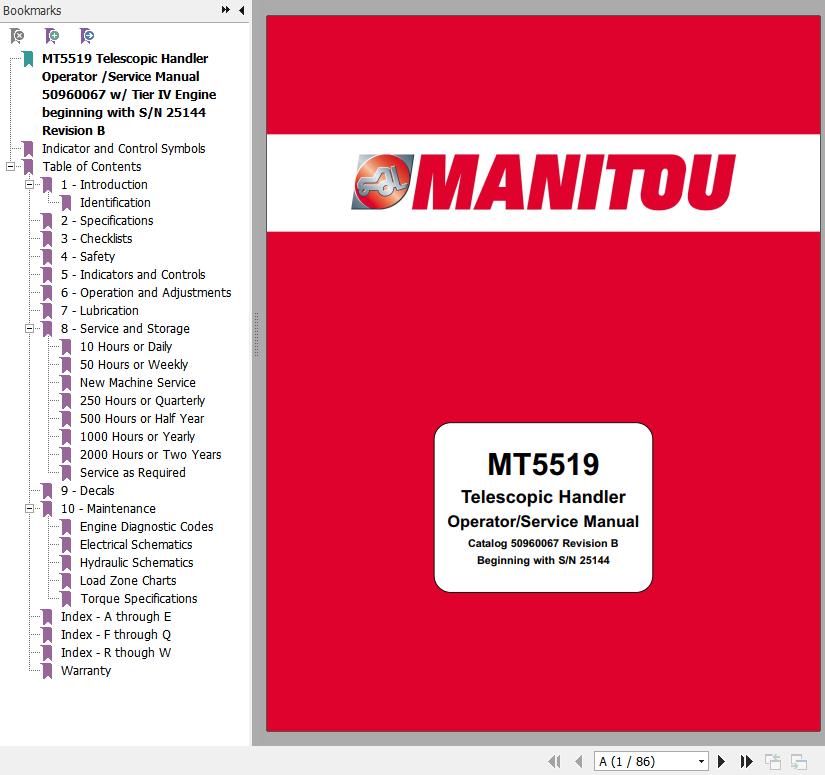Viewport: 825px width, 775px height.
Task: Open Index - R though W bookmark
Action: (116, 652)
